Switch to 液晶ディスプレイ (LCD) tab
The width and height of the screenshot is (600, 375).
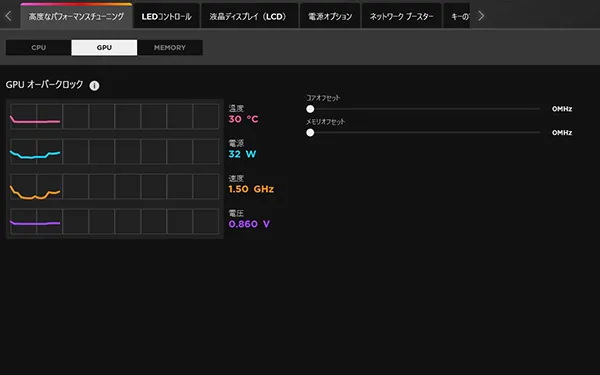(249, 16)
